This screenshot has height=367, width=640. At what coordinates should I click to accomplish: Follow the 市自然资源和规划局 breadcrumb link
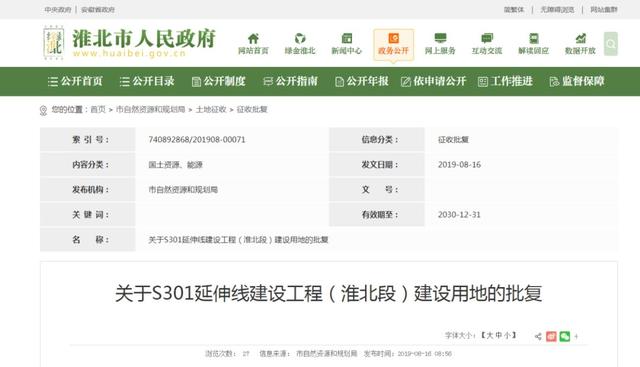tap(151, 109)
